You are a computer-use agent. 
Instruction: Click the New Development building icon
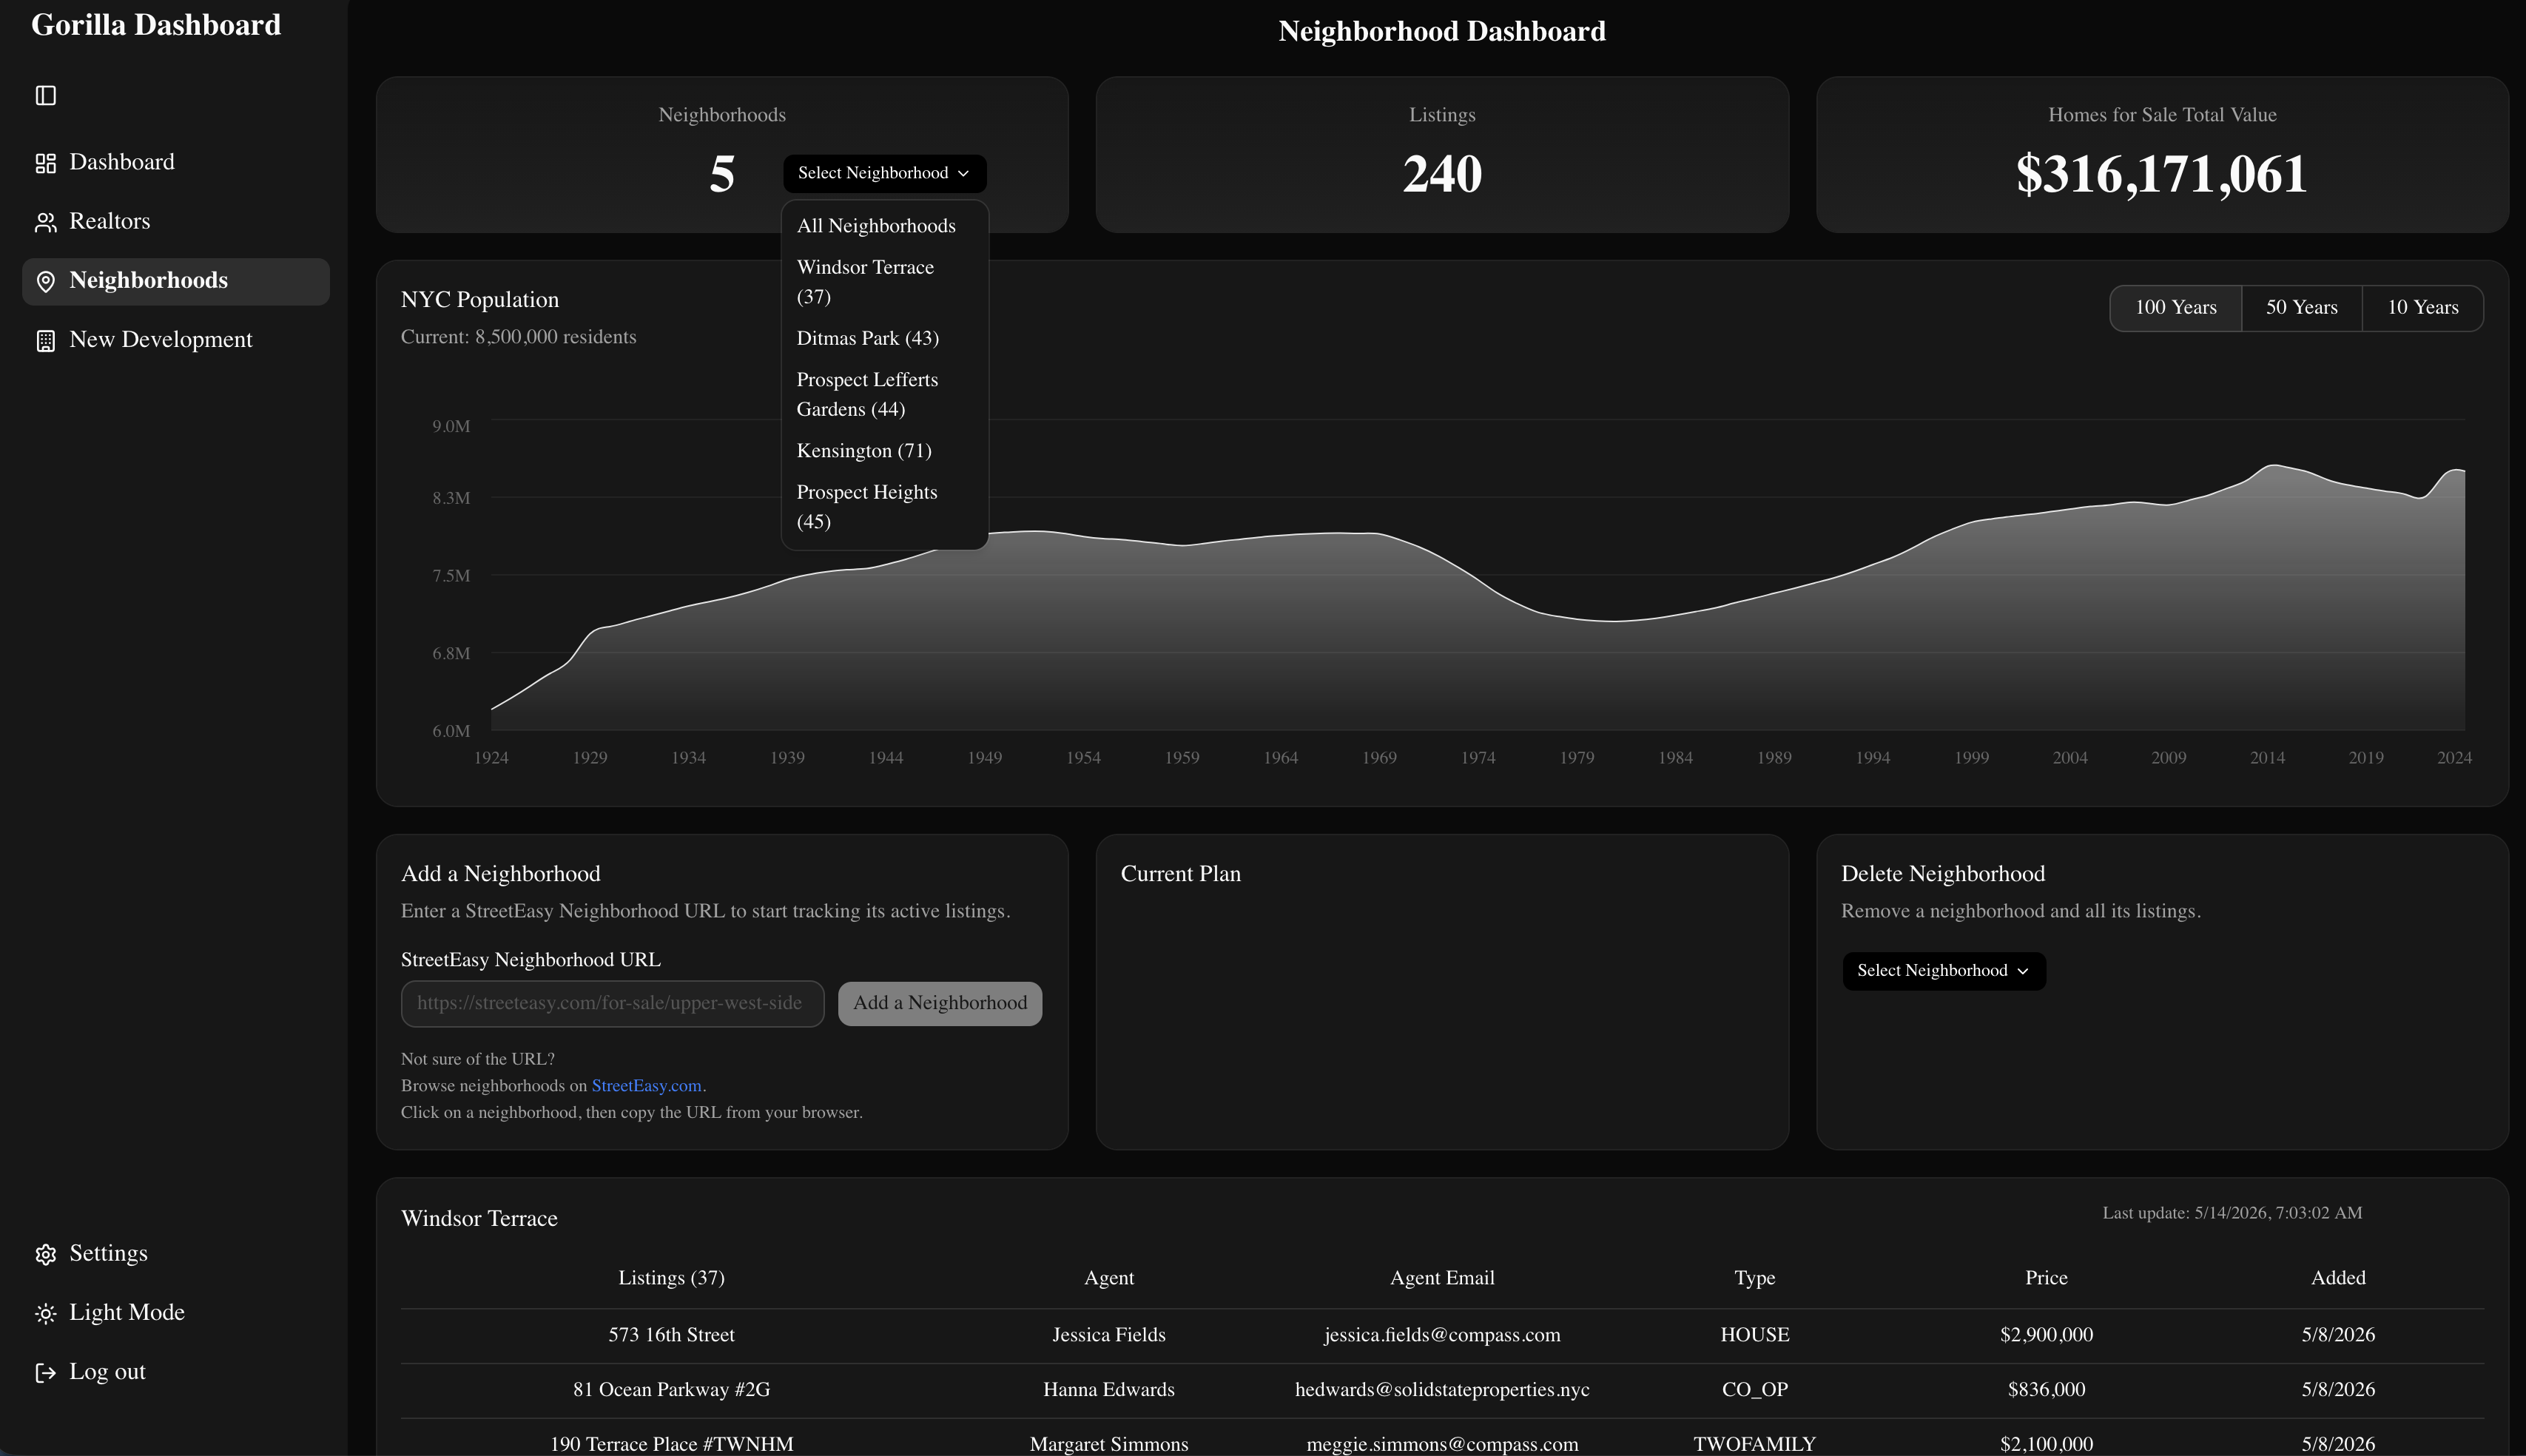(46, 341)
